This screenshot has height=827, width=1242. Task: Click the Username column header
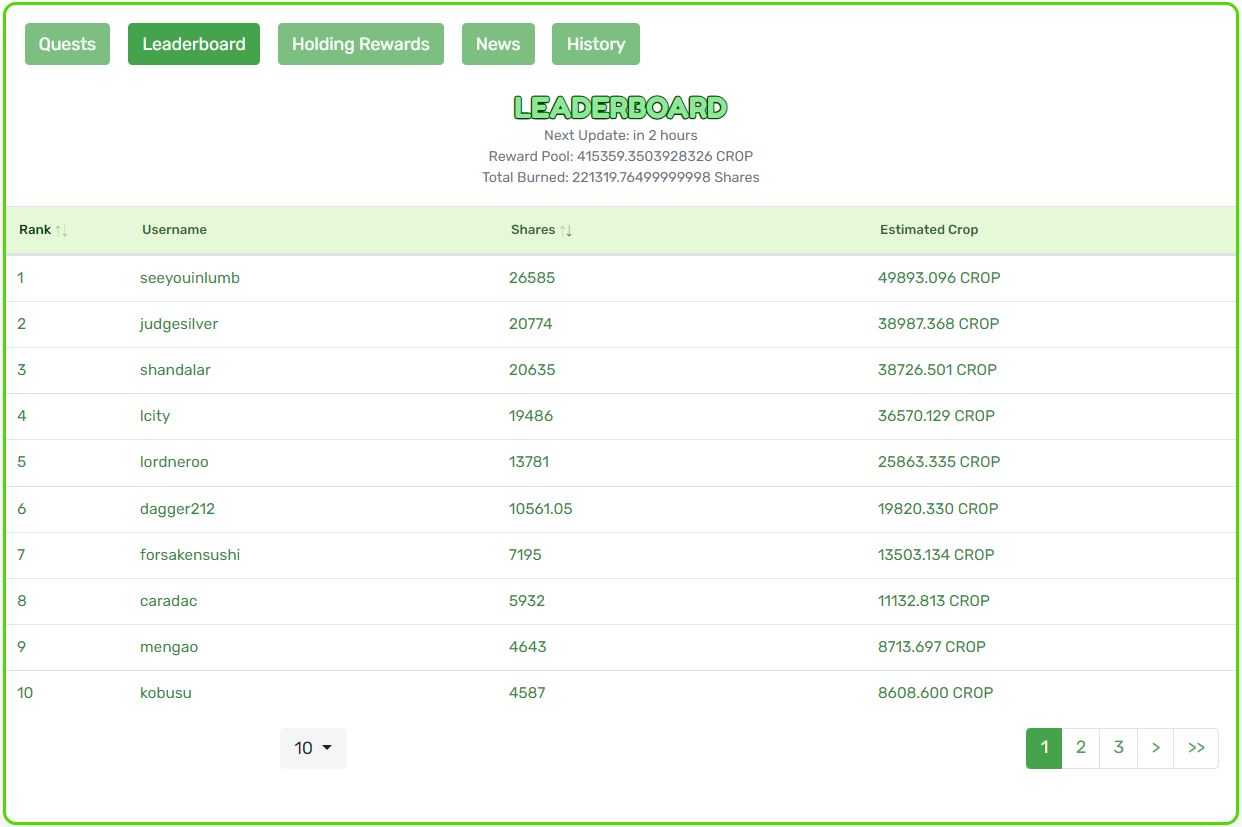pos(174,230)
